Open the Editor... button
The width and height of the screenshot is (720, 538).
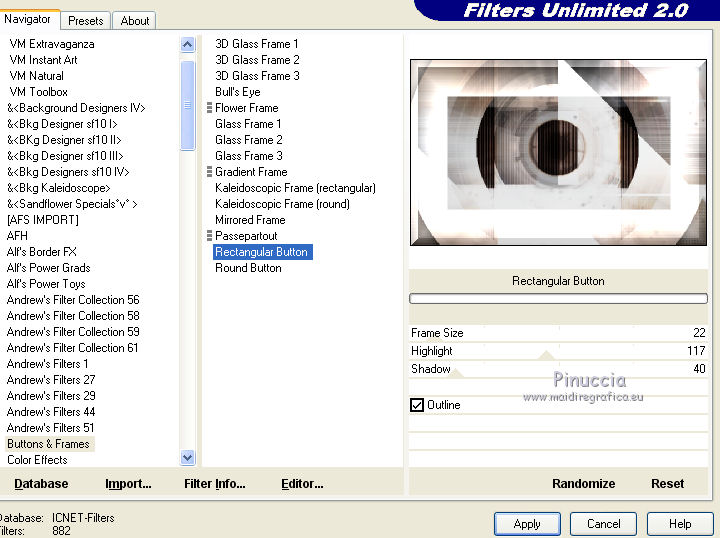click(x=302, y=483)
